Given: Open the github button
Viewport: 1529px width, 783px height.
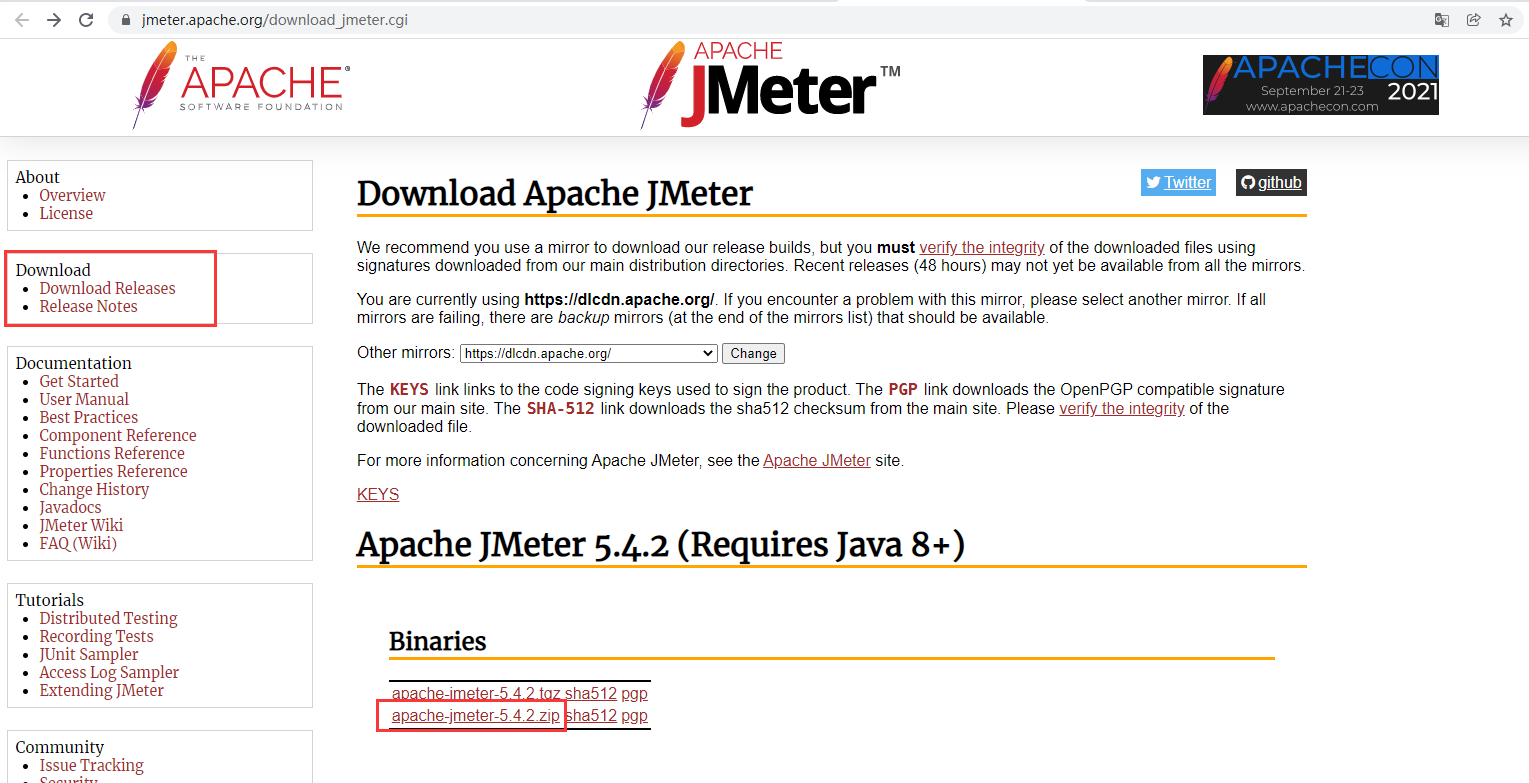Looking at the screenshot, I should click(1271, 182).
